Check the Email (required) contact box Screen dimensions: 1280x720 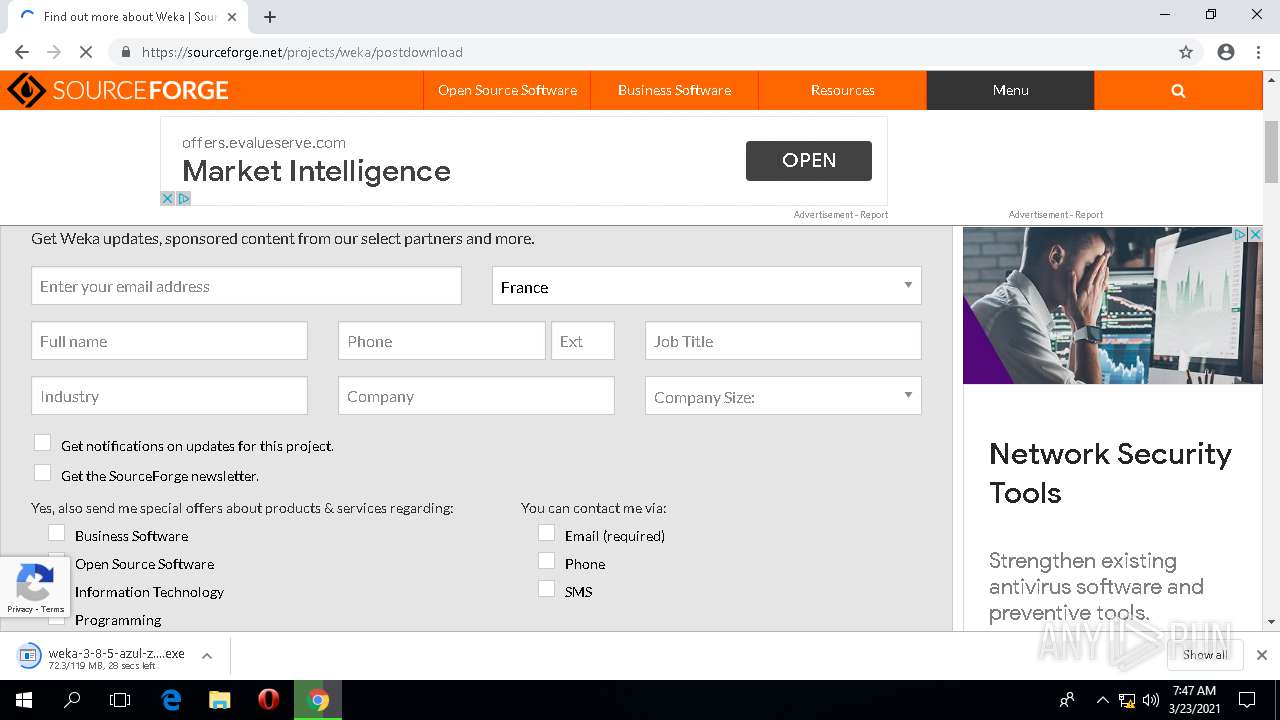(546, 533)
